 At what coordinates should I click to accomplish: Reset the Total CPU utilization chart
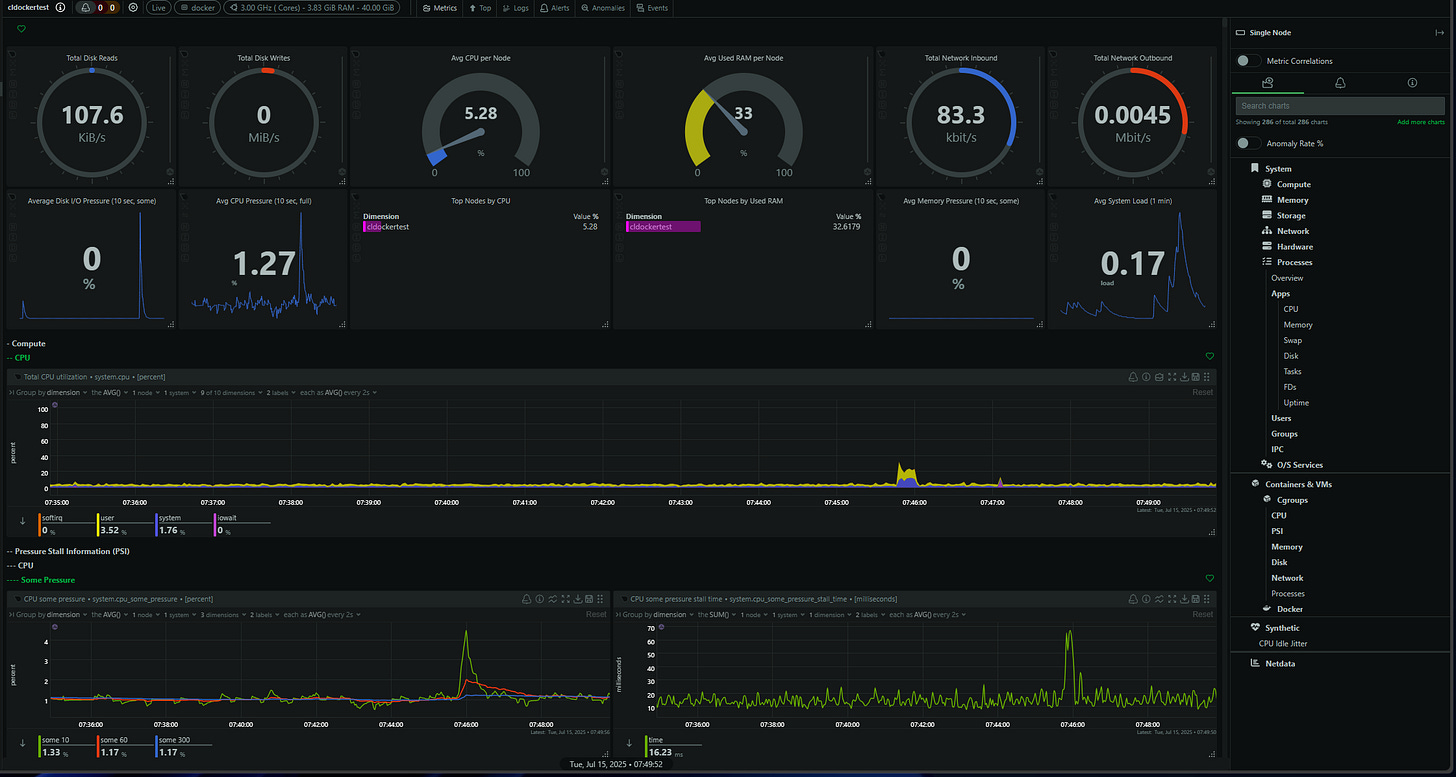[1203, 393]
